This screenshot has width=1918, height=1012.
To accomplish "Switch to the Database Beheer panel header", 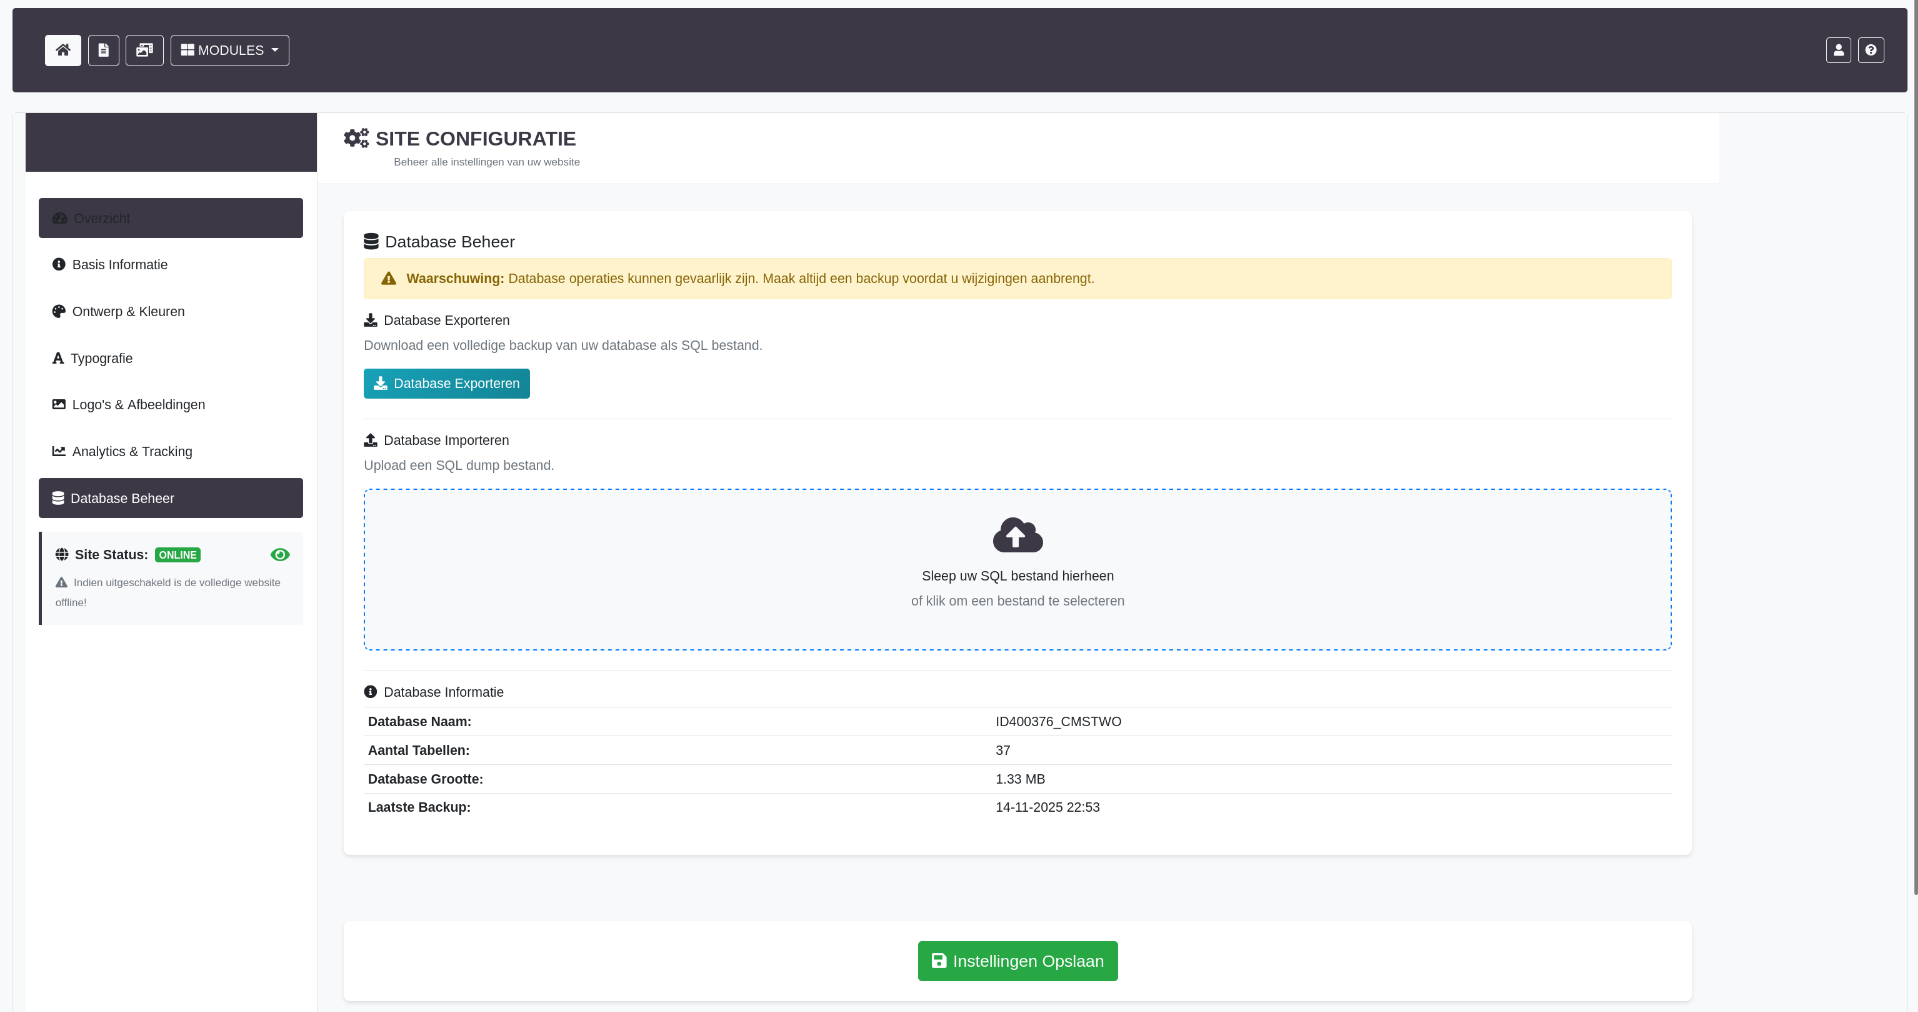I will pos(449,241).
